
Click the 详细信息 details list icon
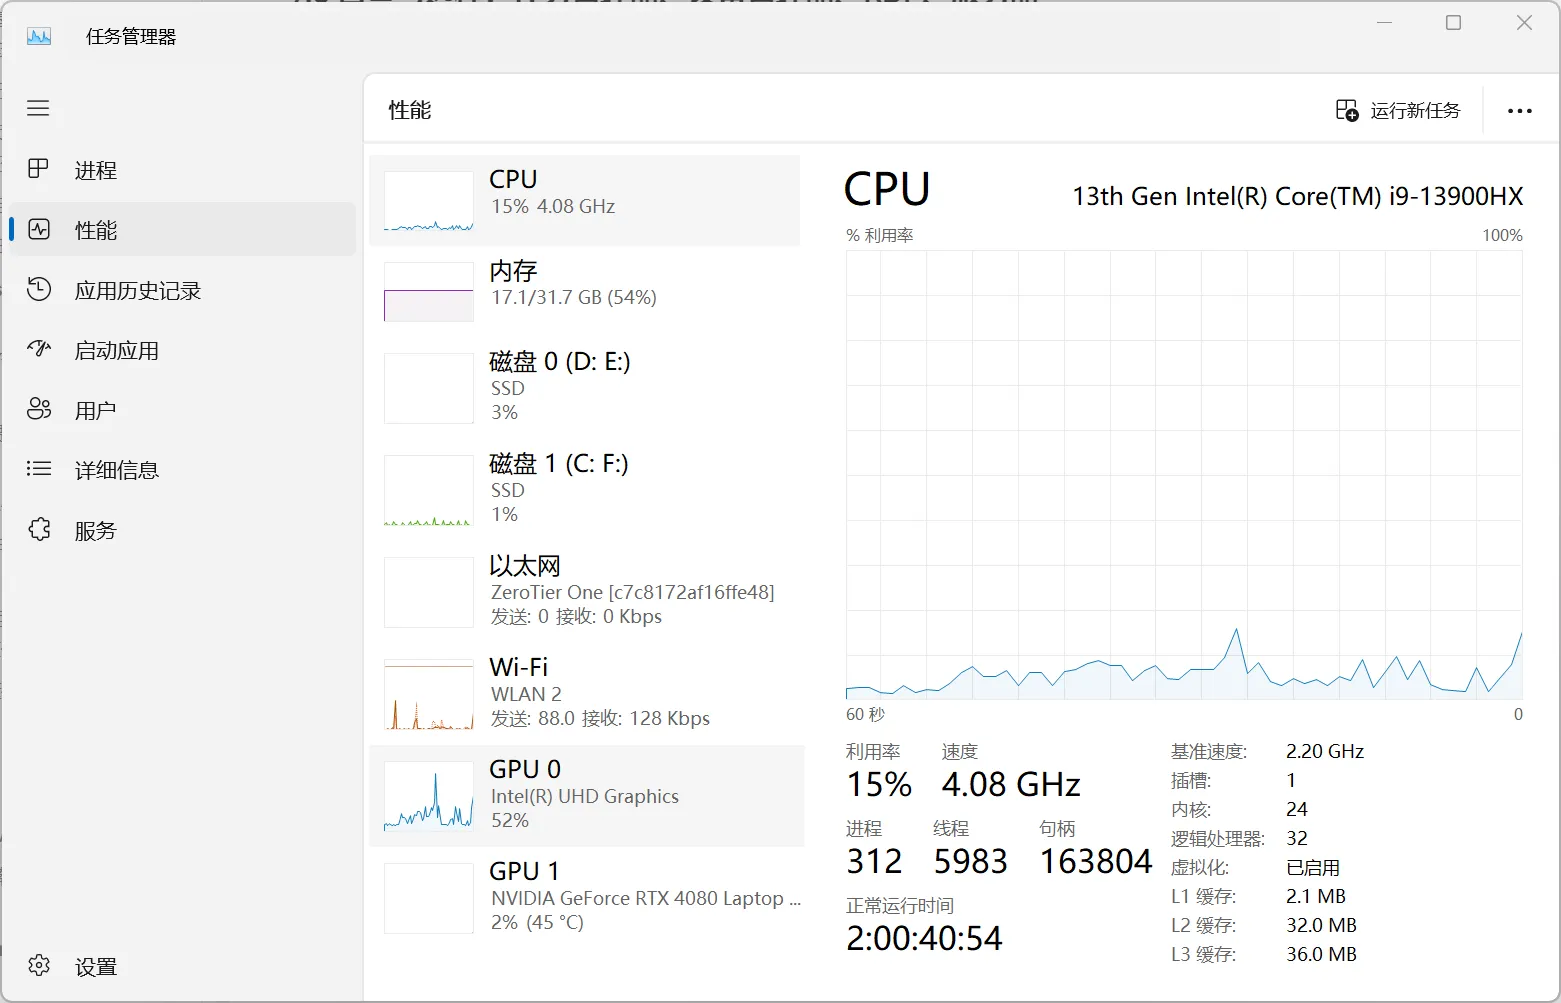(x=39, y=469)
